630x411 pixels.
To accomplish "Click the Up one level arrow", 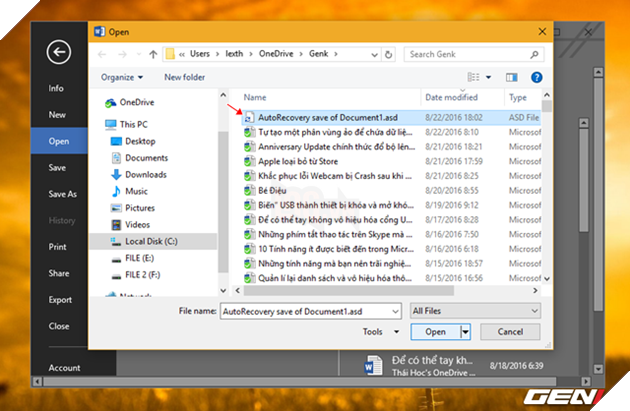I will (x=153, y=54).
